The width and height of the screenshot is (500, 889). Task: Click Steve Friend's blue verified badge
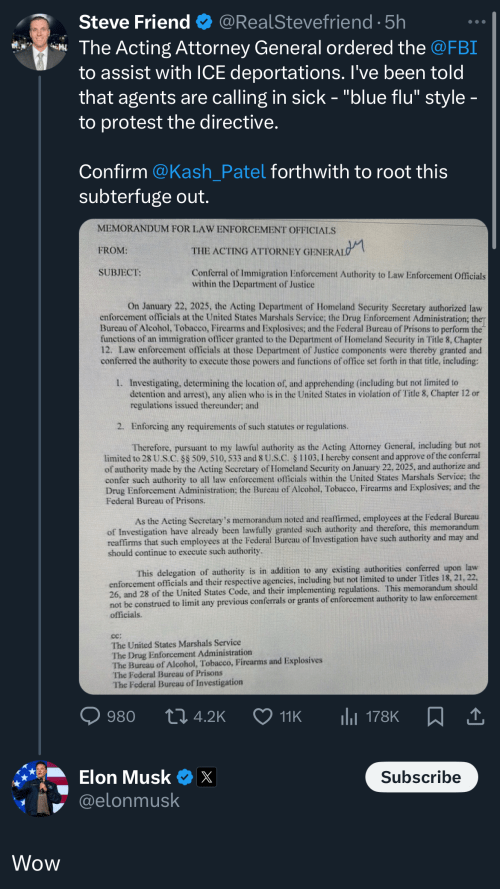tap(204, 23)
